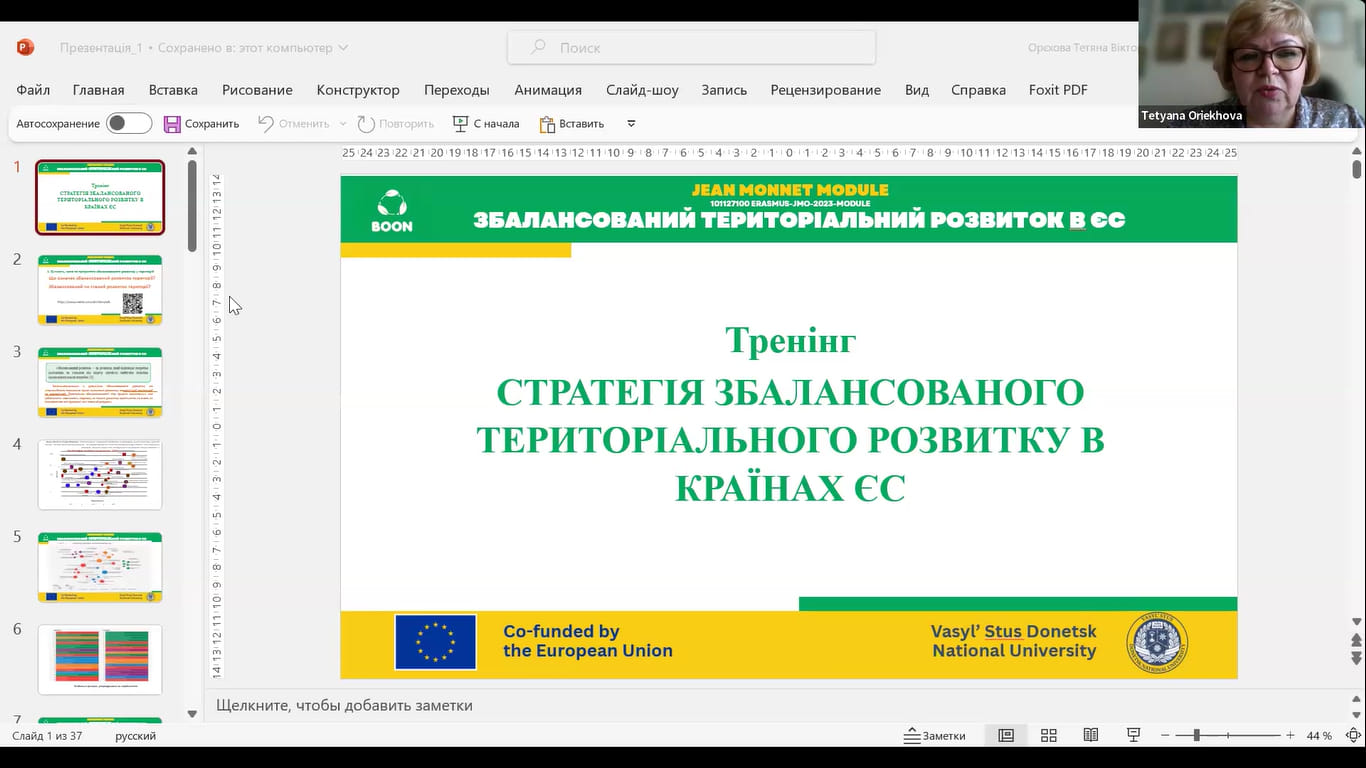
Task: Click the Поиск search box
Action: point(692,47)
